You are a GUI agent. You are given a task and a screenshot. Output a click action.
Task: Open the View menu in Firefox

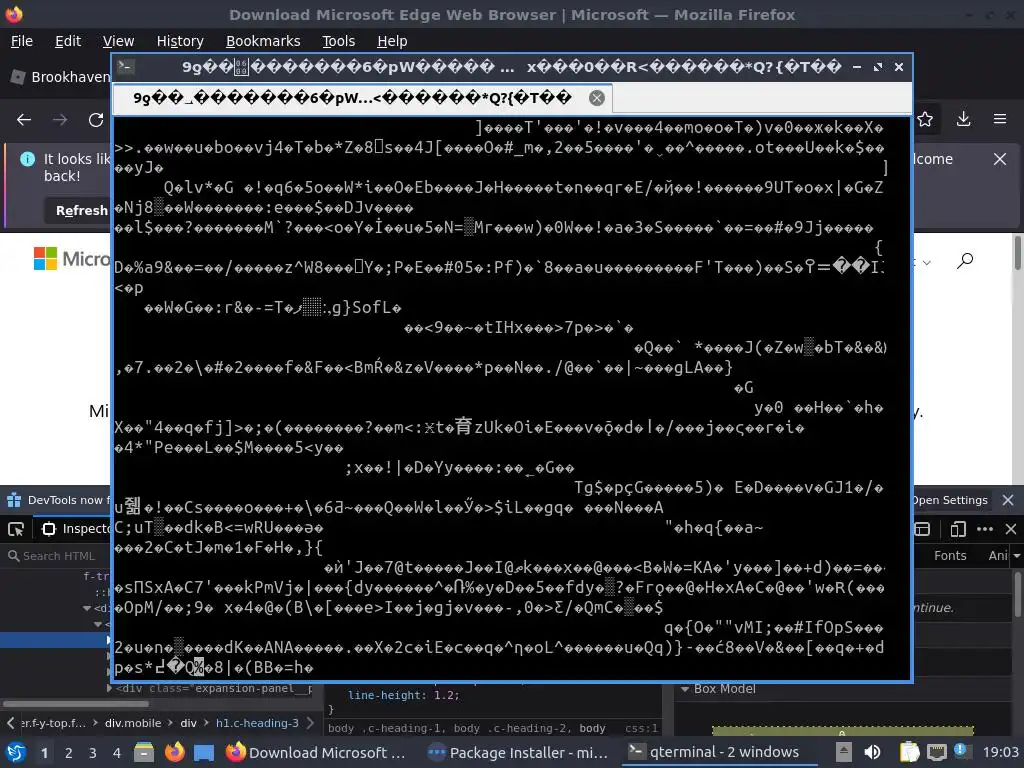(118, 41)
